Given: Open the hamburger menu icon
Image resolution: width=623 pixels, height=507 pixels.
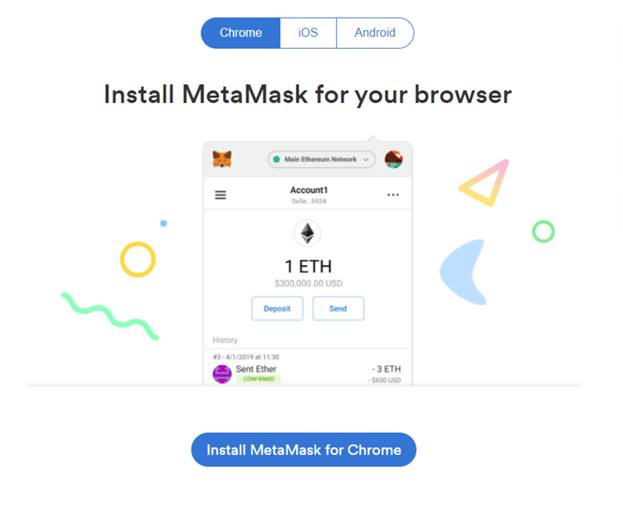Looking at the screenshot, I should point(221,195).
